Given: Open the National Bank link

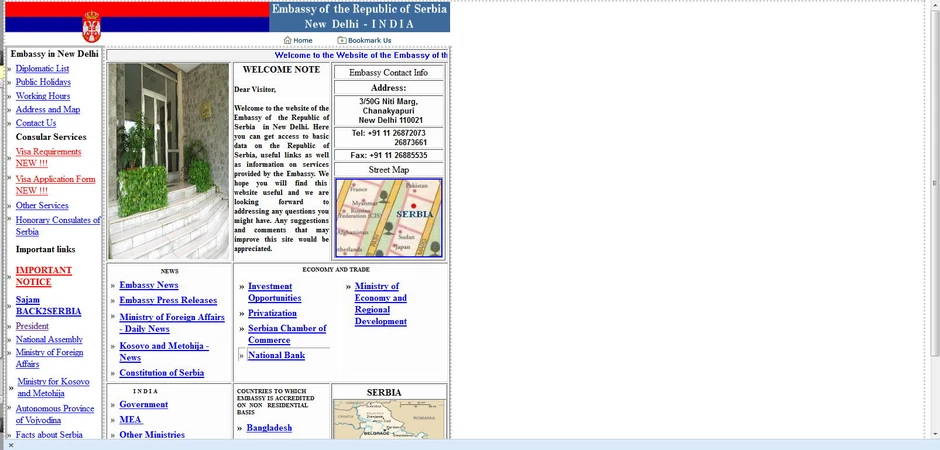Looking at the screenshot, I should pos(276,355).
